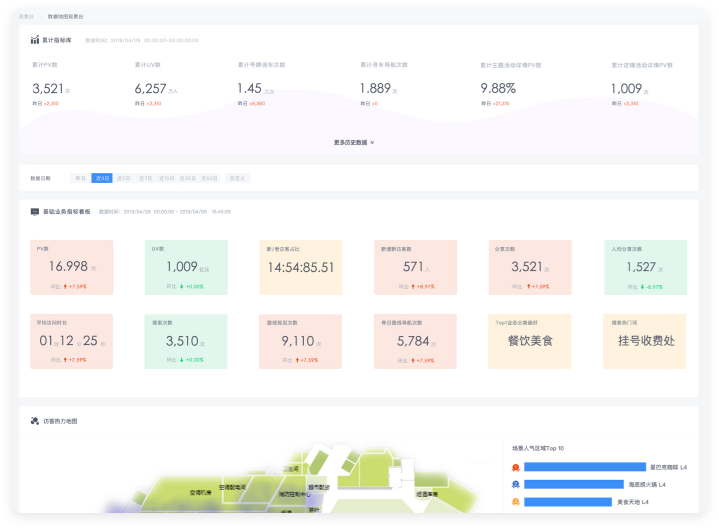
Task: Click the 累计UV数 value 6,257
Action: [x=150, y=88]
